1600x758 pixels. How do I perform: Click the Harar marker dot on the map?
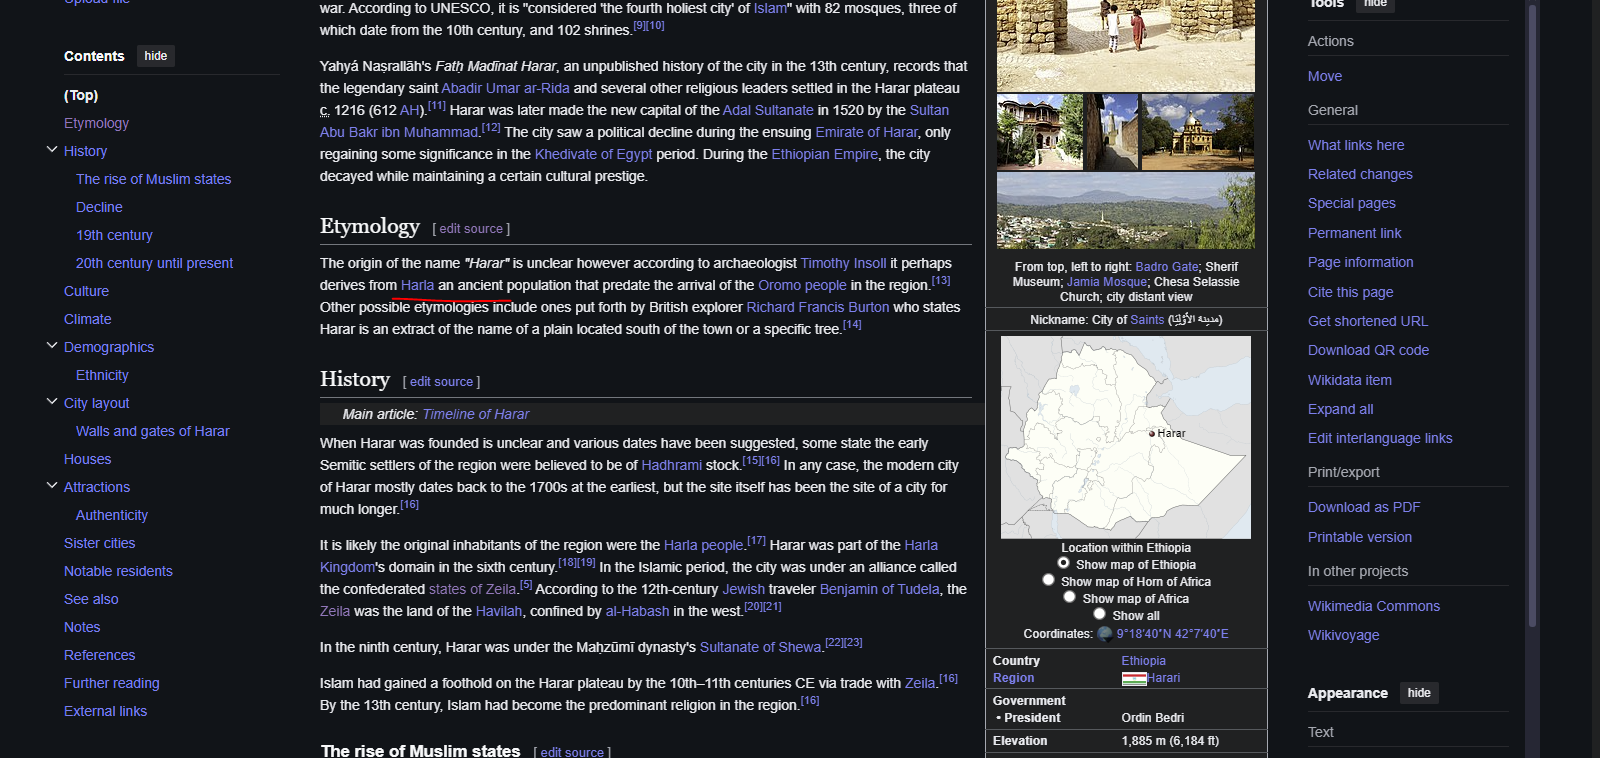pos(1152,433)
